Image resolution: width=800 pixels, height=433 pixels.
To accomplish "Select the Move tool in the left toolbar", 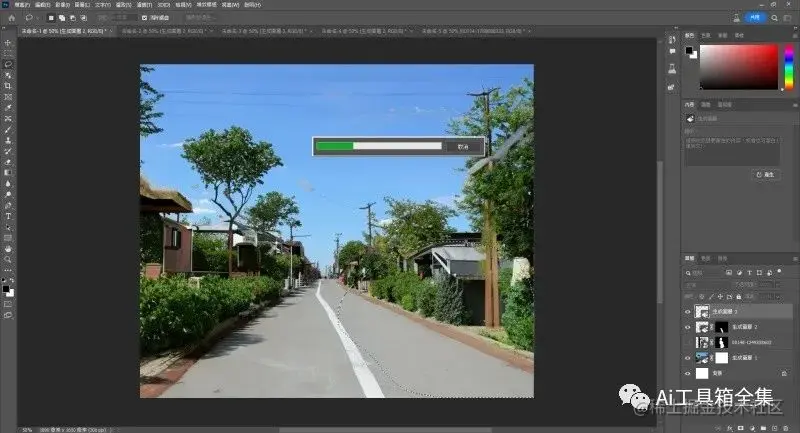I will [8, 43].
